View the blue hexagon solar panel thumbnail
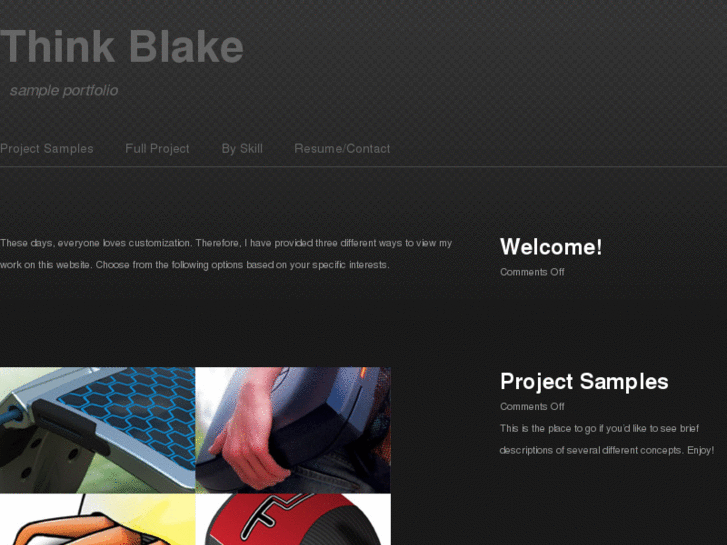The image size is (727, 545). 97,430
